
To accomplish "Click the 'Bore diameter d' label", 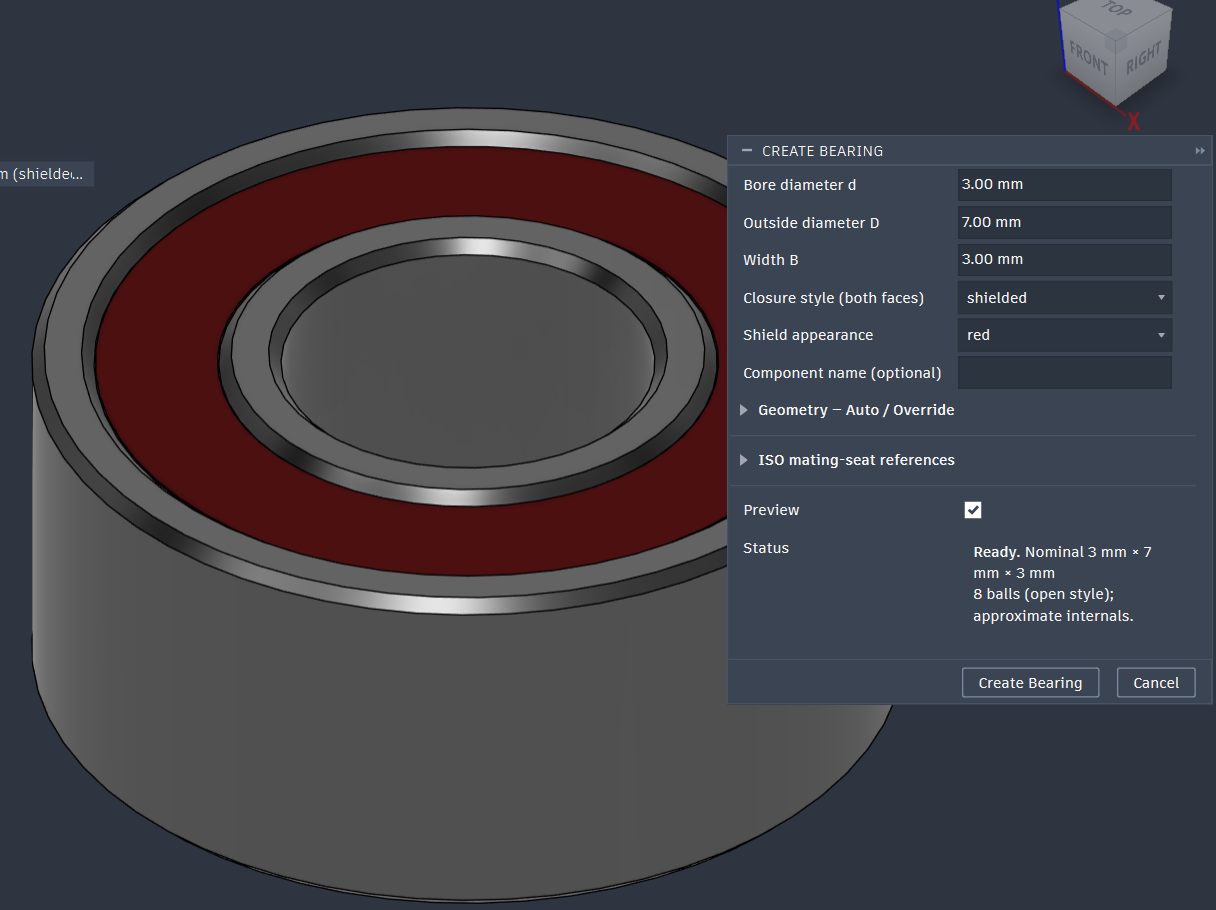I will [800, 185].
